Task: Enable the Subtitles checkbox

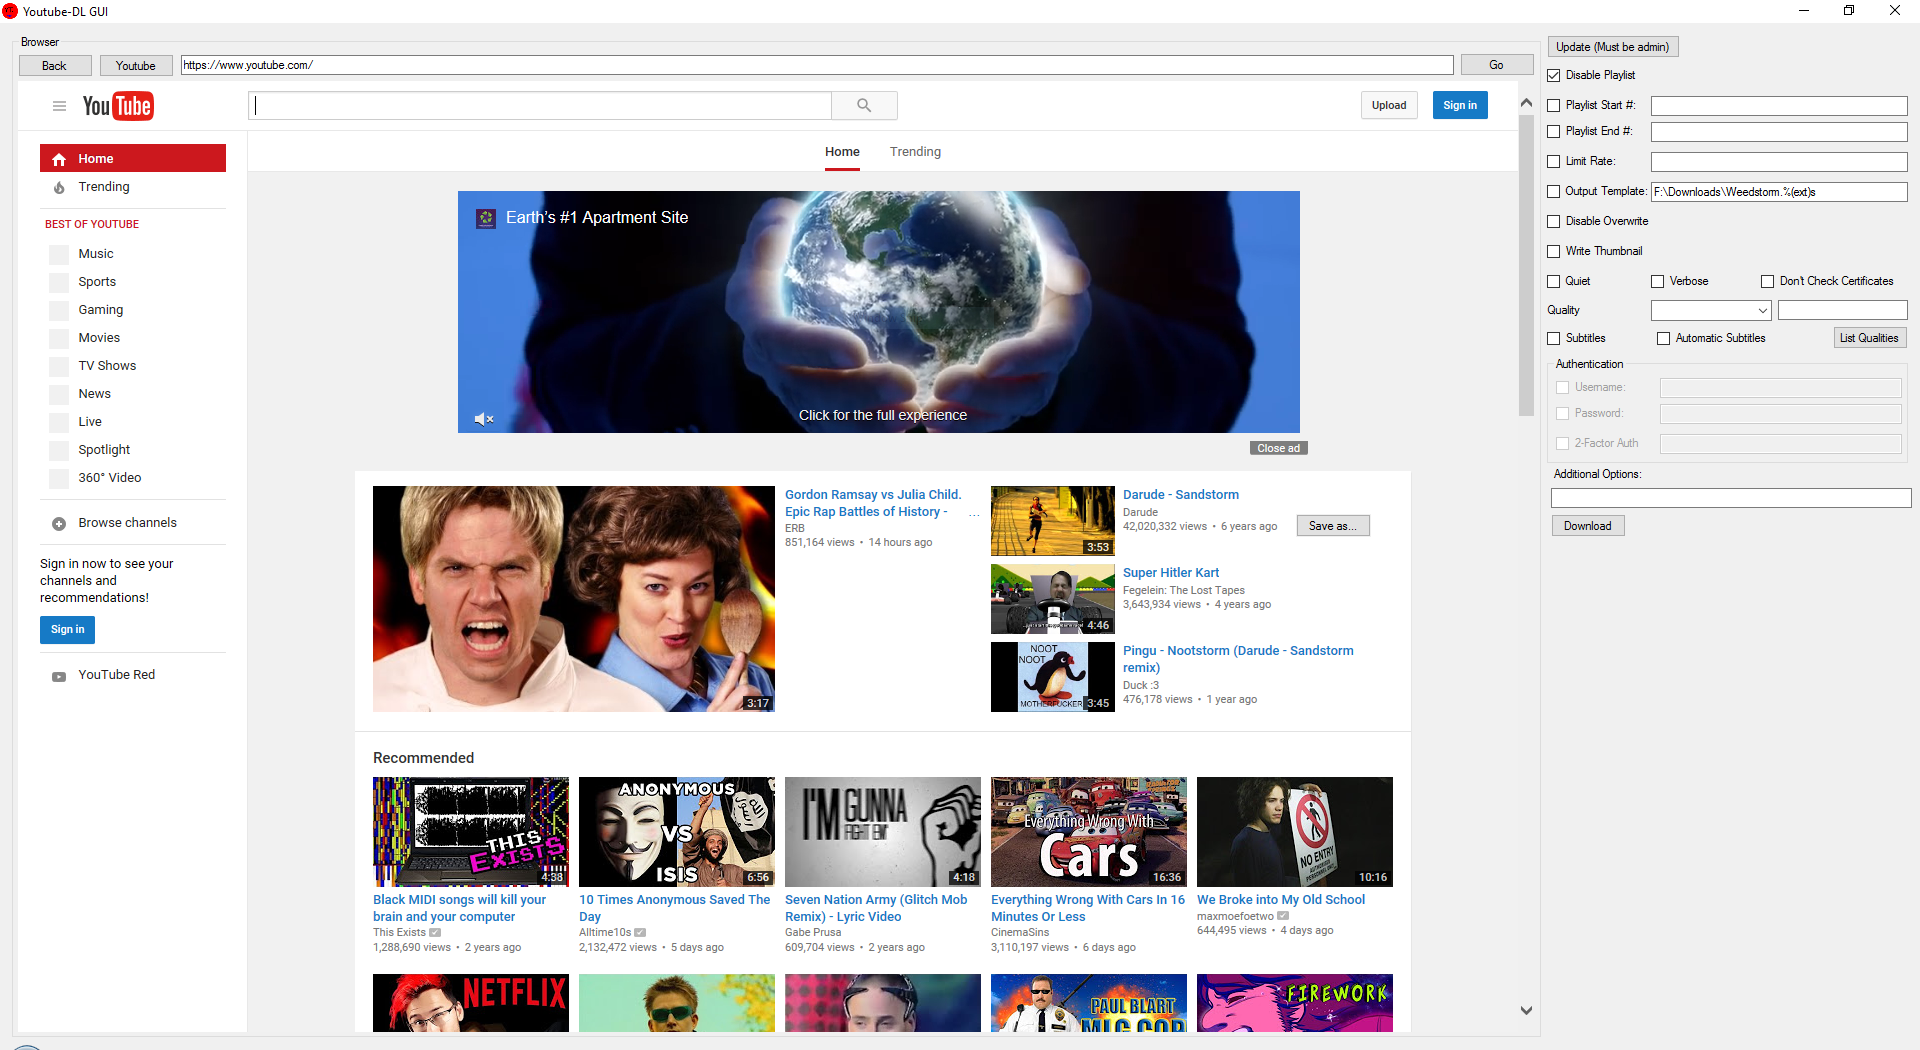Action: 1554,338
